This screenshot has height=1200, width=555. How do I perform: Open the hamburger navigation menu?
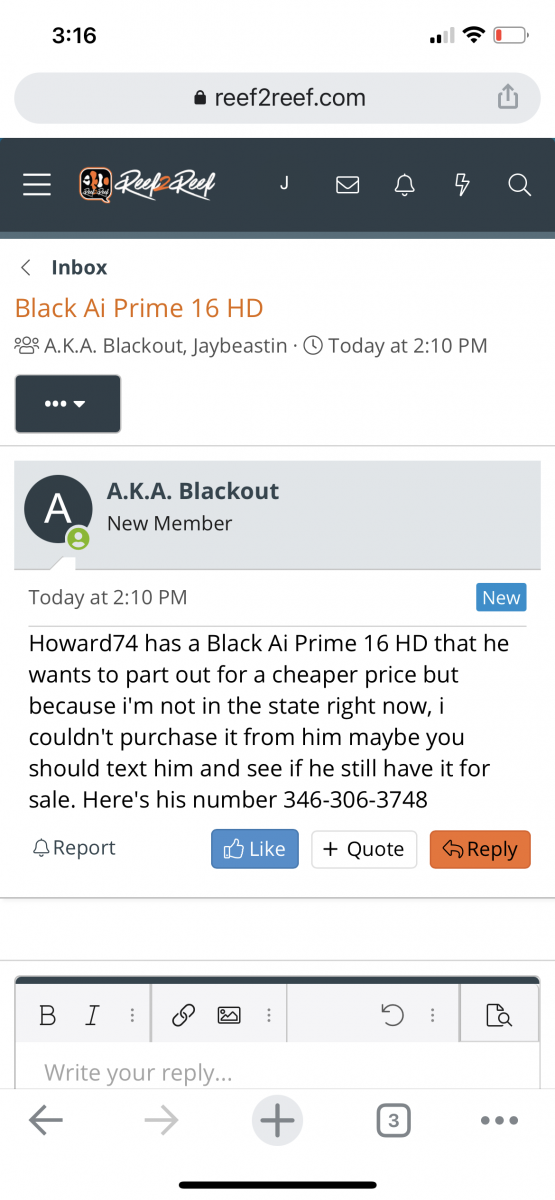(x=37, y=185)
